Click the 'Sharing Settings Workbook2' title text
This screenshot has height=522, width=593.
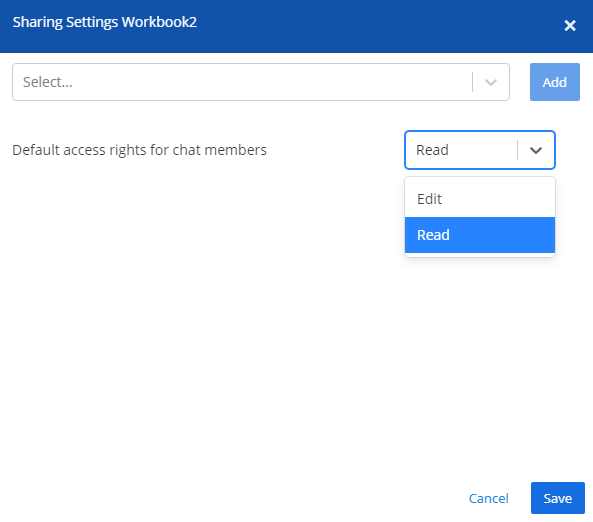[x=105, y=22]
